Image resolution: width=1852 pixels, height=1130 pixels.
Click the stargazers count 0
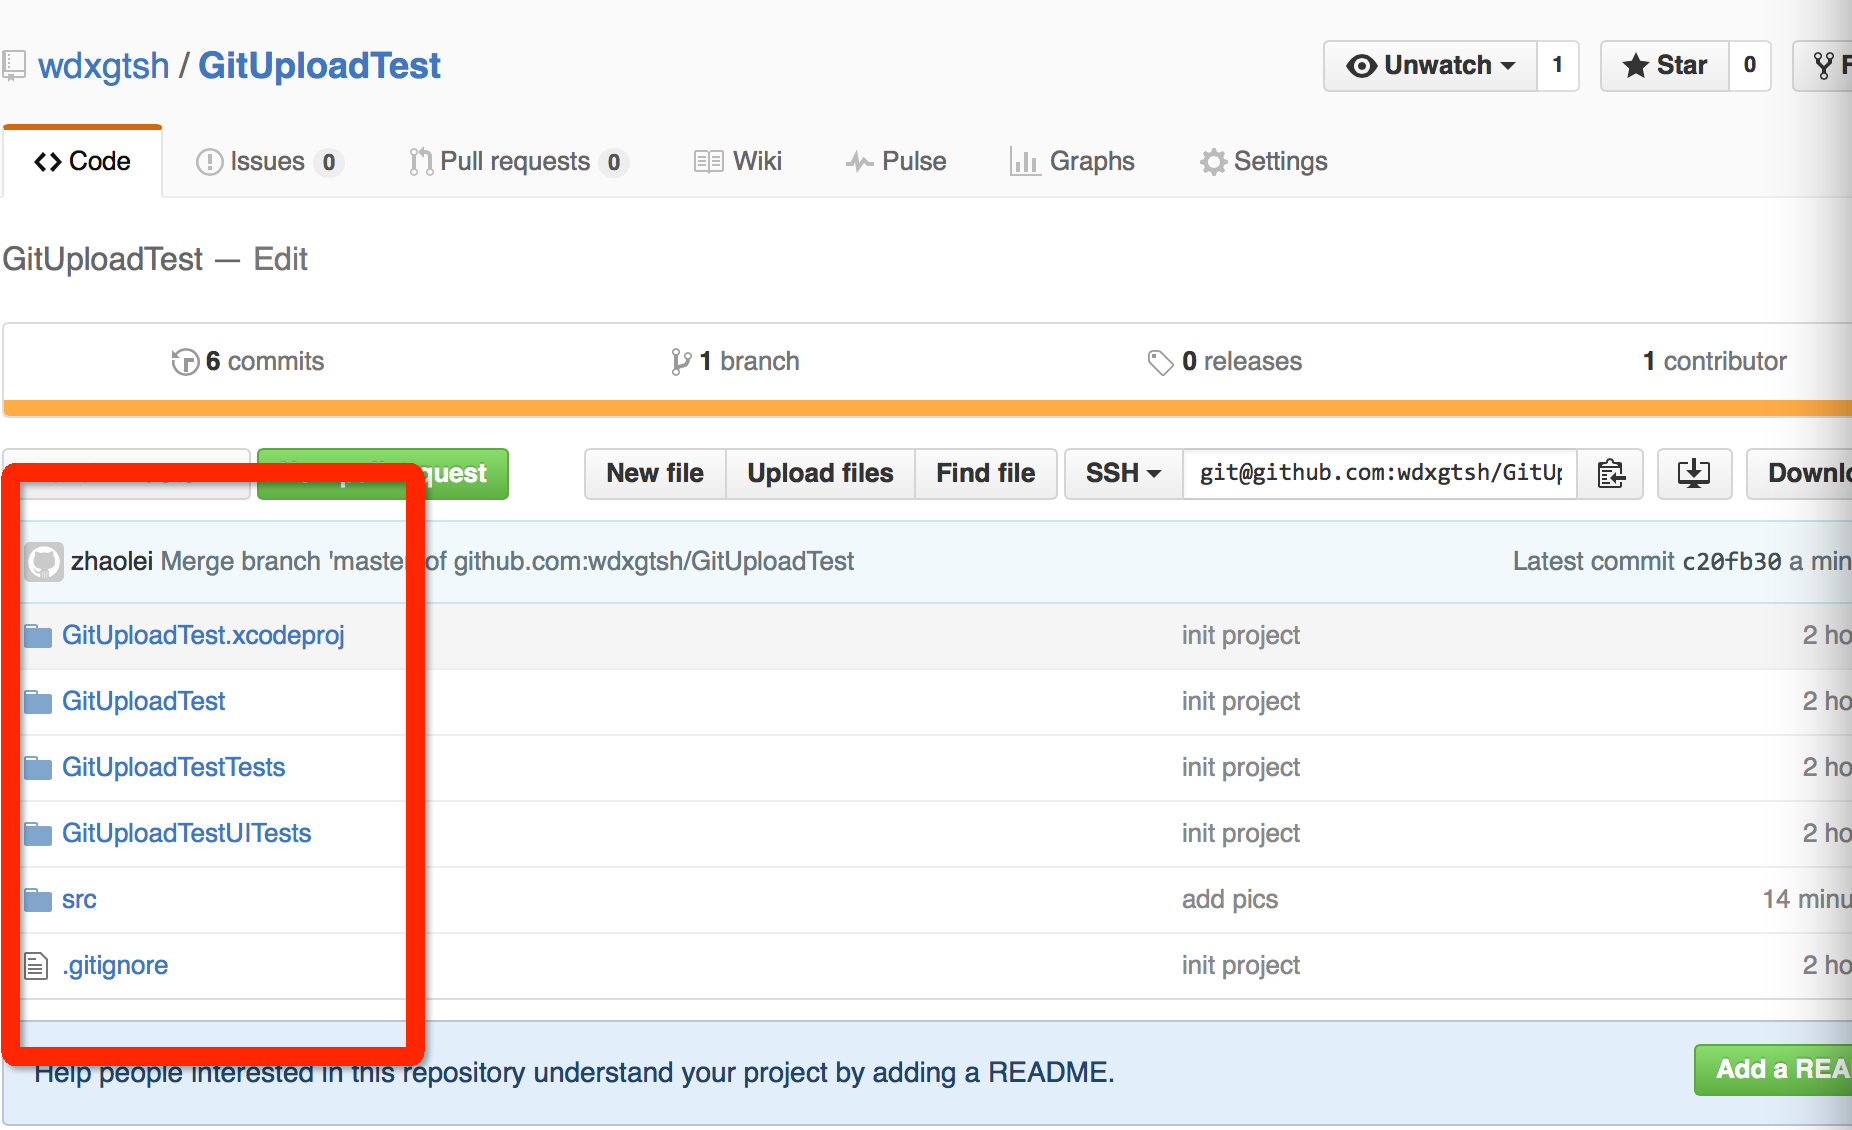coord(1750,66)
